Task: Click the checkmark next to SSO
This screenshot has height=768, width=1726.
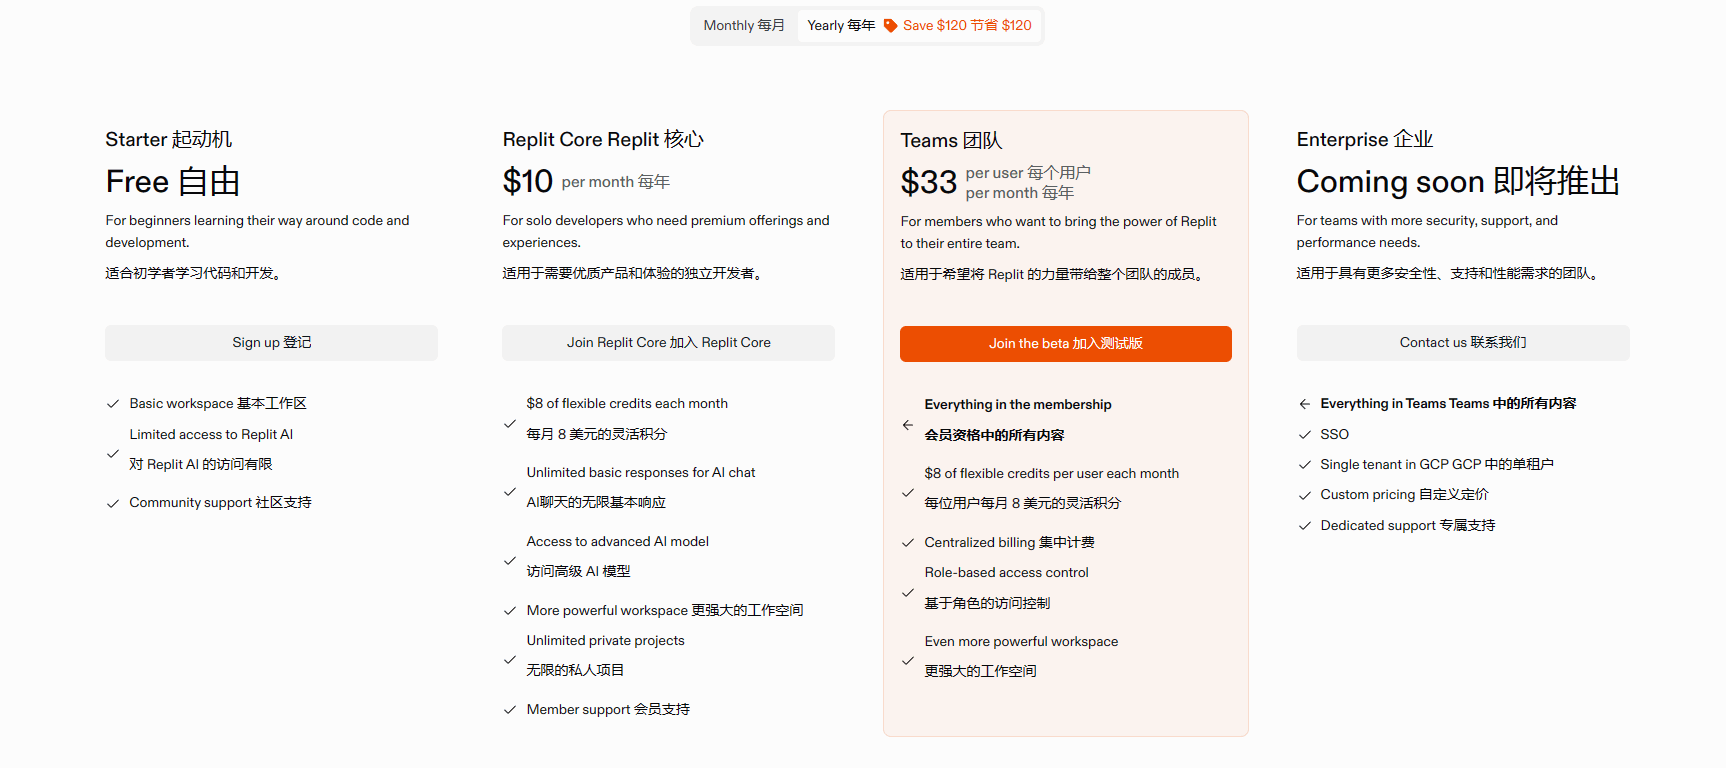Action: click(1304, 435)
